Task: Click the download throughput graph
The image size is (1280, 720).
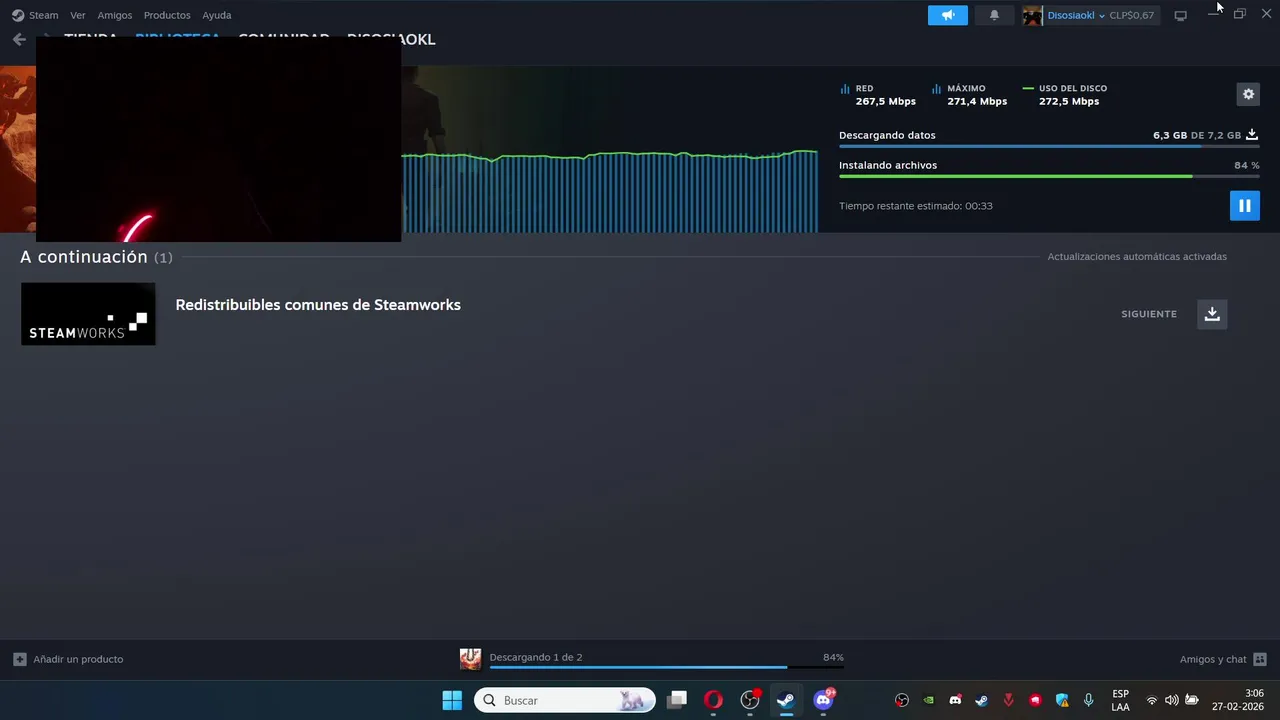Action: pyautogui.click(x=610, y=191)
